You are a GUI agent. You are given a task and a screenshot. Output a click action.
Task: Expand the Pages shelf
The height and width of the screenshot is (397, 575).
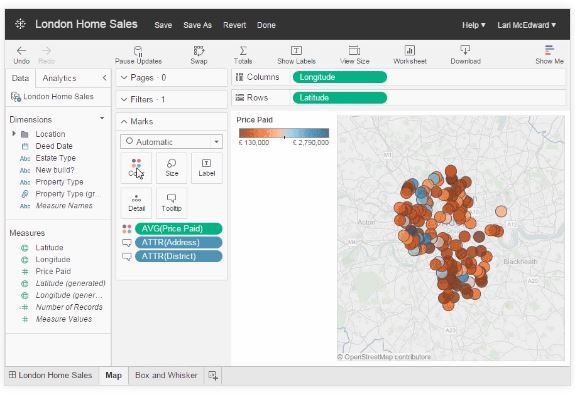point(124,77)
